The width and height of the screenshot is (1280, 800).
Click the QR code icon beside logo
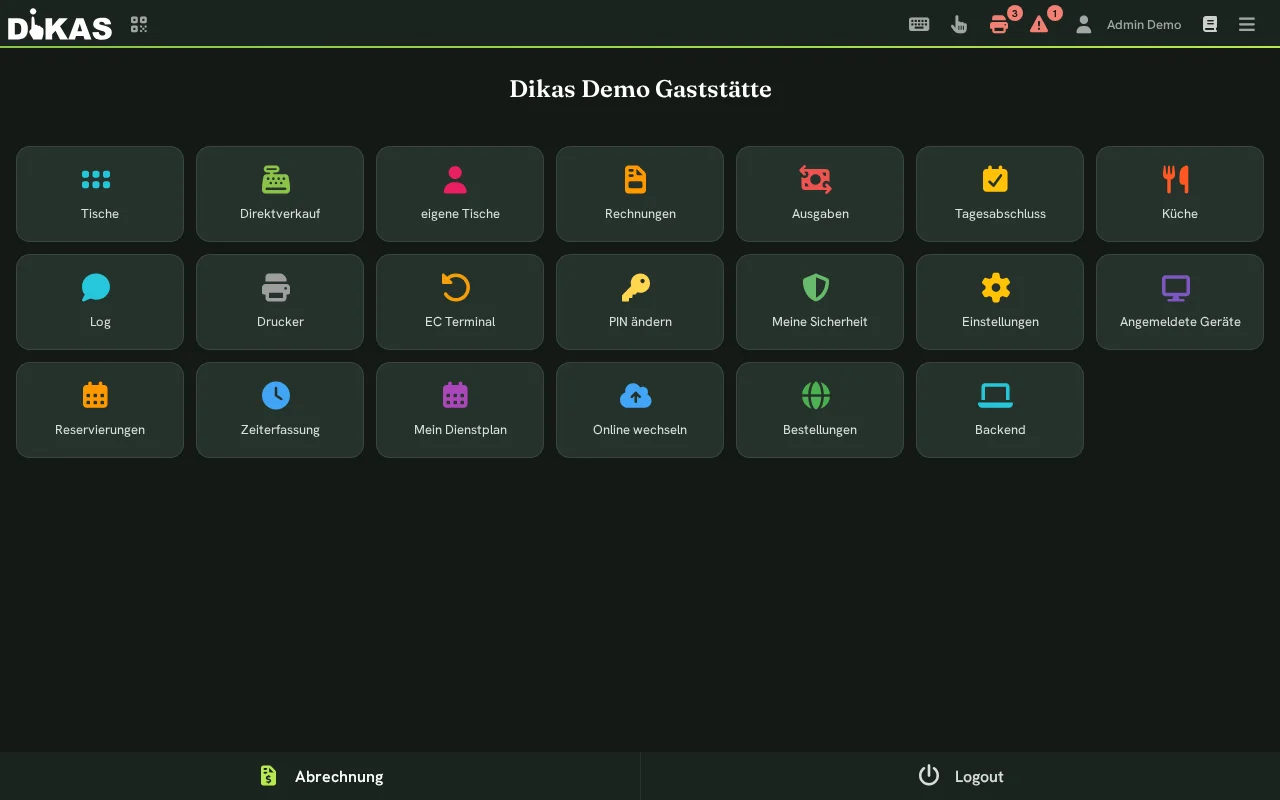(139, 24)
